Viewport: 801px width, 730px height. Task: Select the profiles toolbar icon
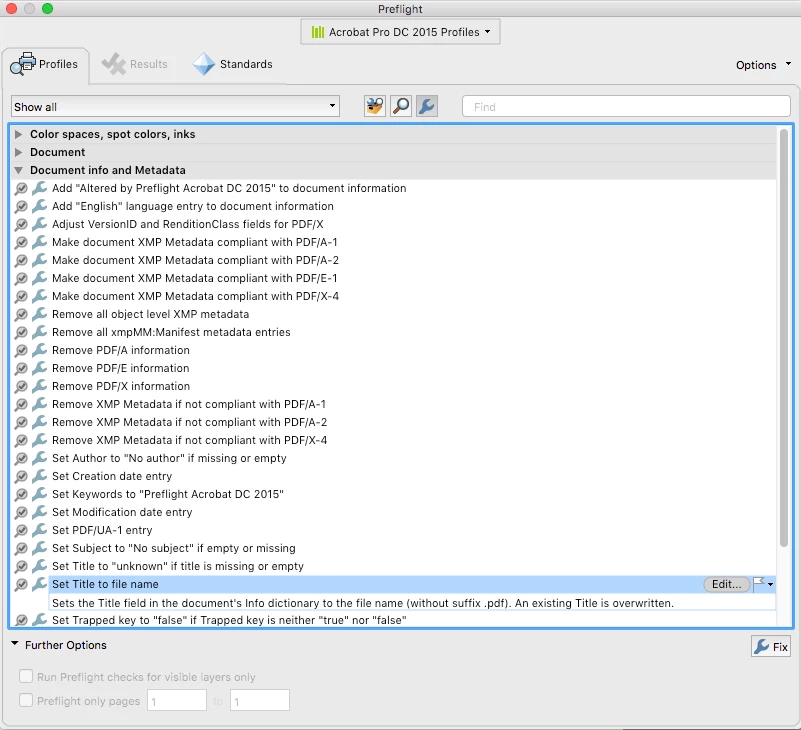click(x=374, y=106)
